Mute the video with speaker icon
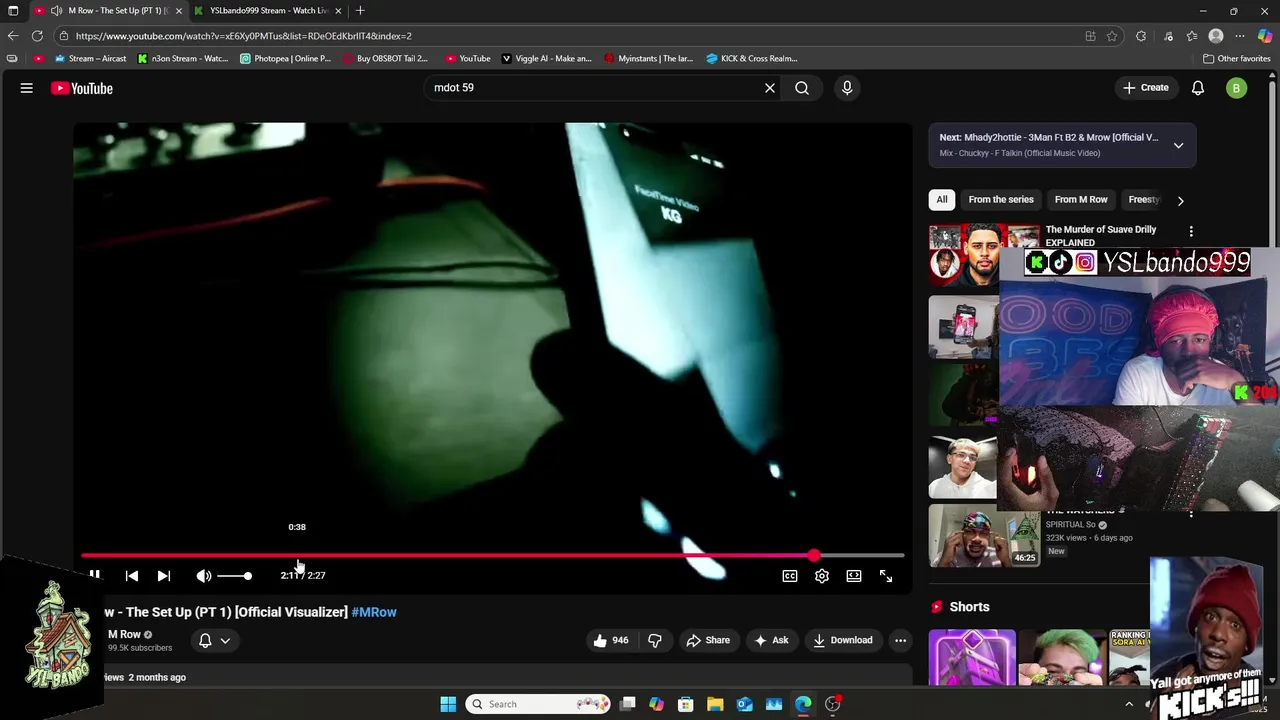This screenshot has height=720, width=1280. coord(204,576)
